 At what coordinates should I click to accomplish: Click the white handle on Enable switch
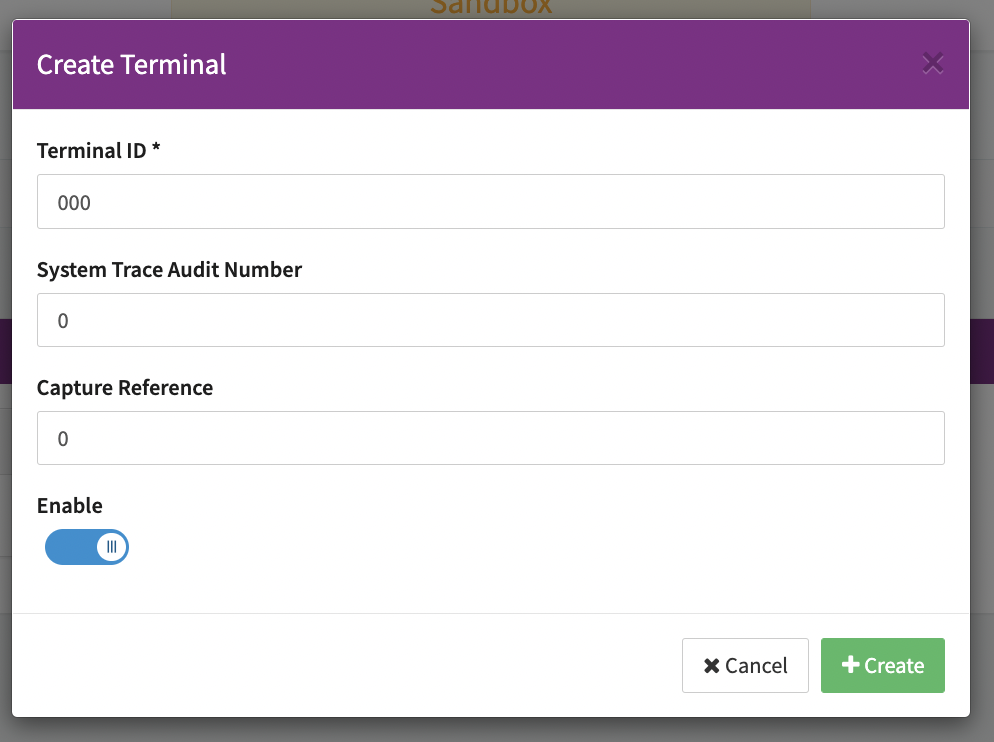[111, 547]
